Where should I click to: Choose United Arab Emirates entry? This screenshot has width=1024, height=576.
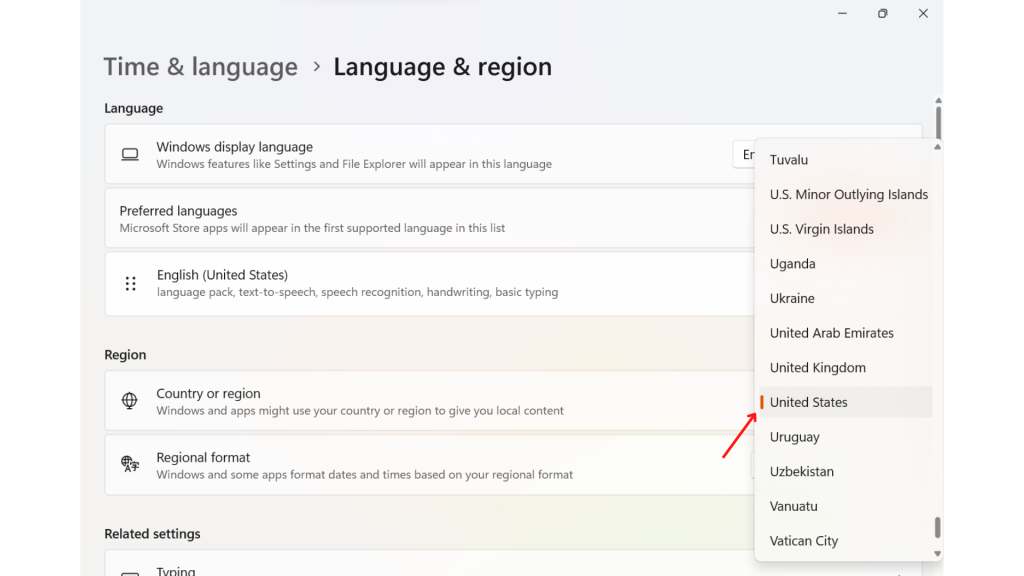point(846,333)
